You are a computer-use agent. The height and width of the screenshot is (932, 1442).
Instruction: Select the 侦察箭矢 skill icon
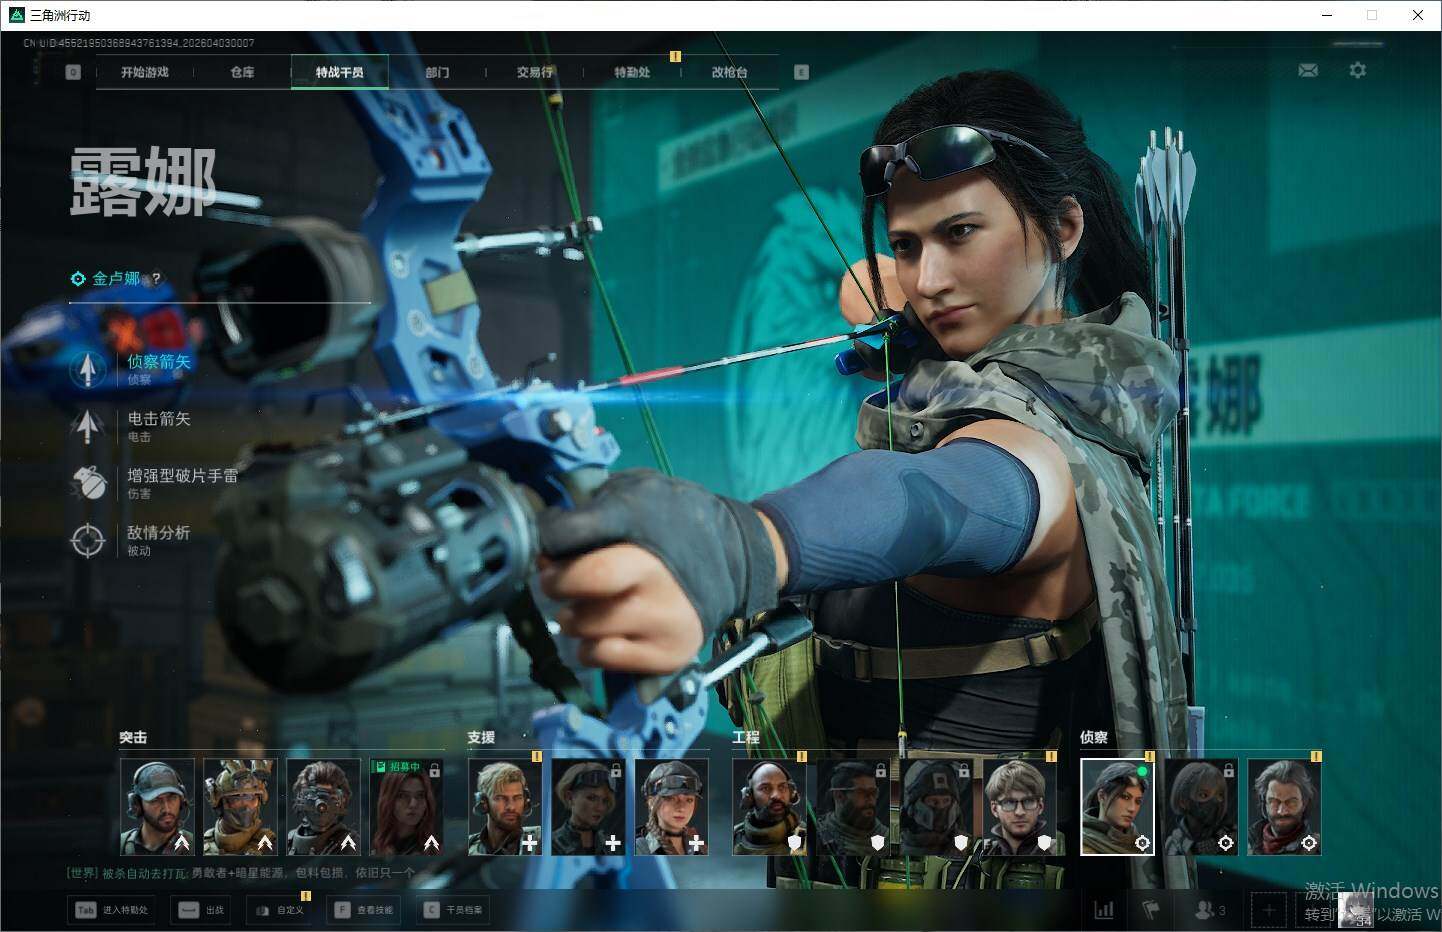coord(88,369)
